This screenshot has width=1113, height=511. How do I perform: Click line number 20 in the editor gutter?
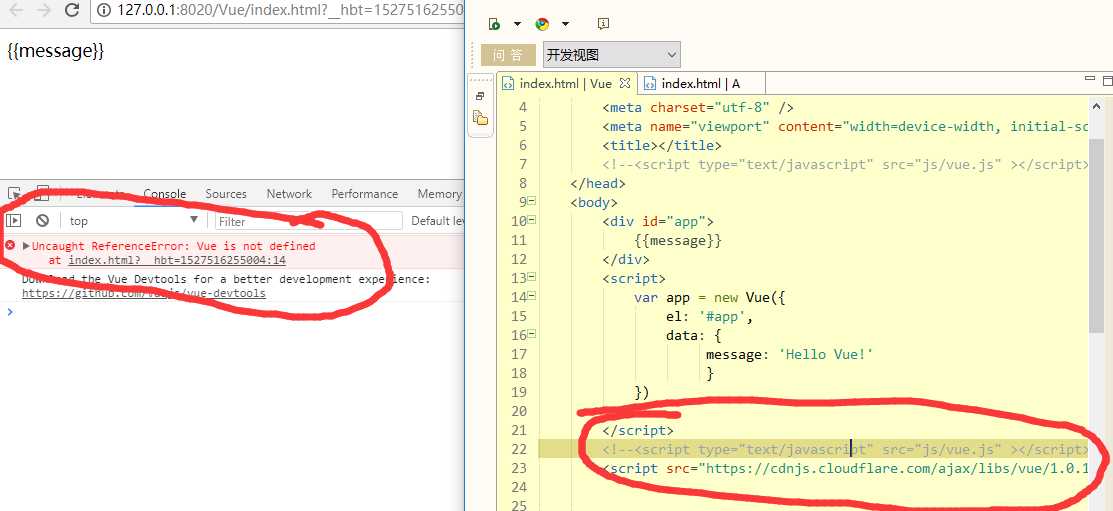(519, 411)
